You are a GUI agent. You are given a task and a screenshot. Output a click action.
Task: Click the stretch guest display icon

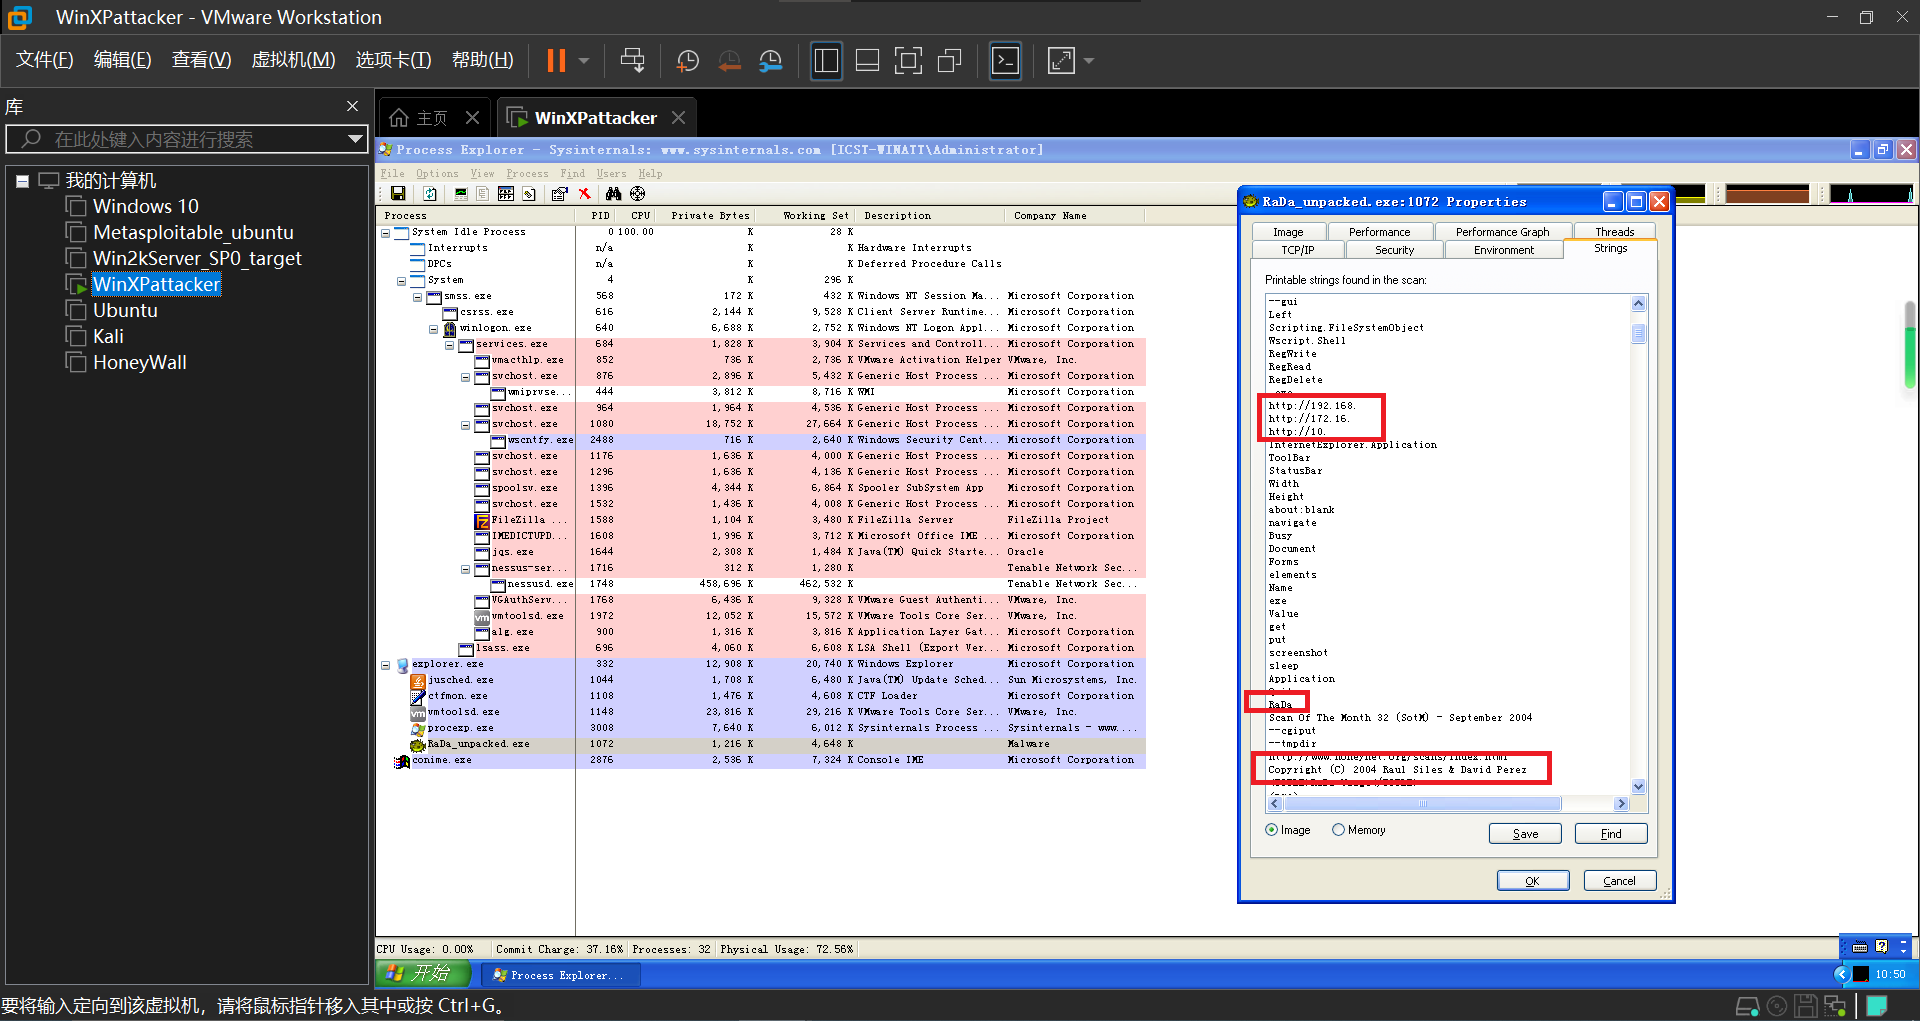point(1061,61)
